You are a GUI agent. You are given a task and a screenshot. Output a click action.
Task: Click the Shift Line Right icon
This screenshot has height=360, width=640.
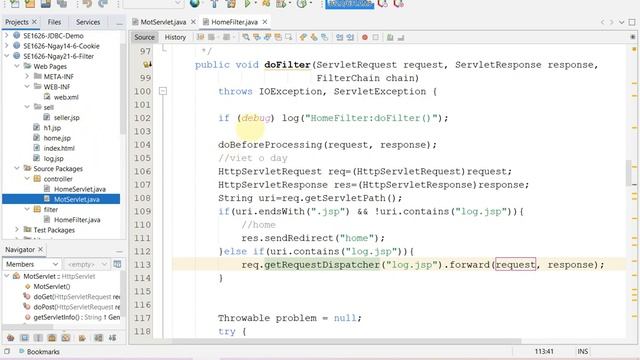(350, 37)
